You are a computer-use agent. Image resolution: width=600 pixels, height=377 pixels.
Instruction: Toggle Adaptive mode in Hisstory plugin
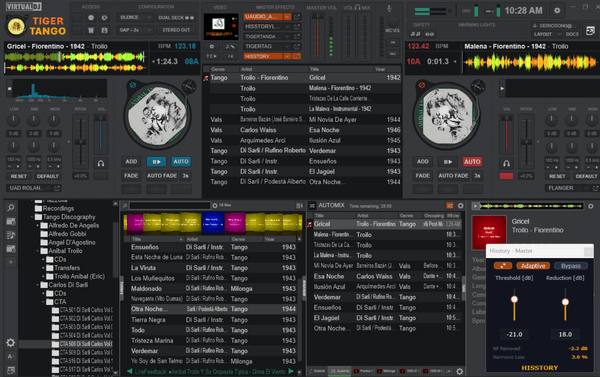(533, 266)
